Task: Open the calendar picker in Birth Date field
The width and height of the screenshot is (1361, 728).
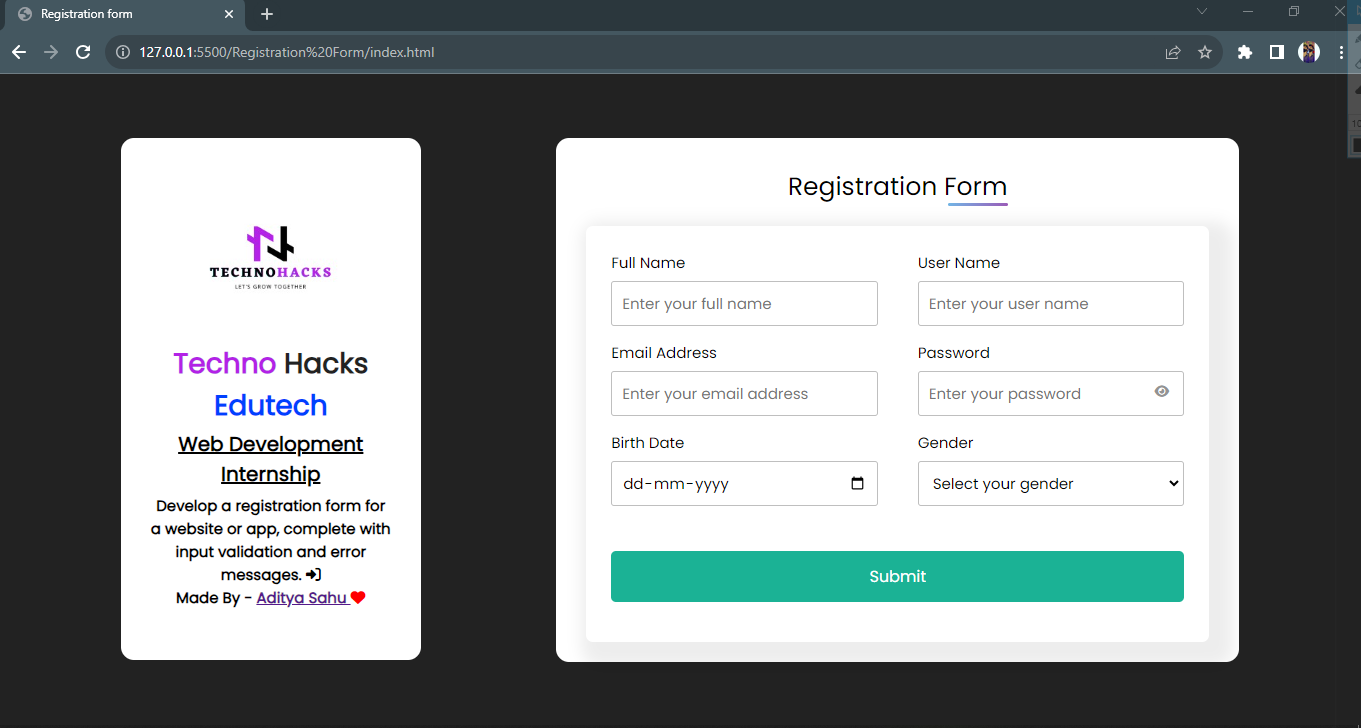Action: pos(857,483)
